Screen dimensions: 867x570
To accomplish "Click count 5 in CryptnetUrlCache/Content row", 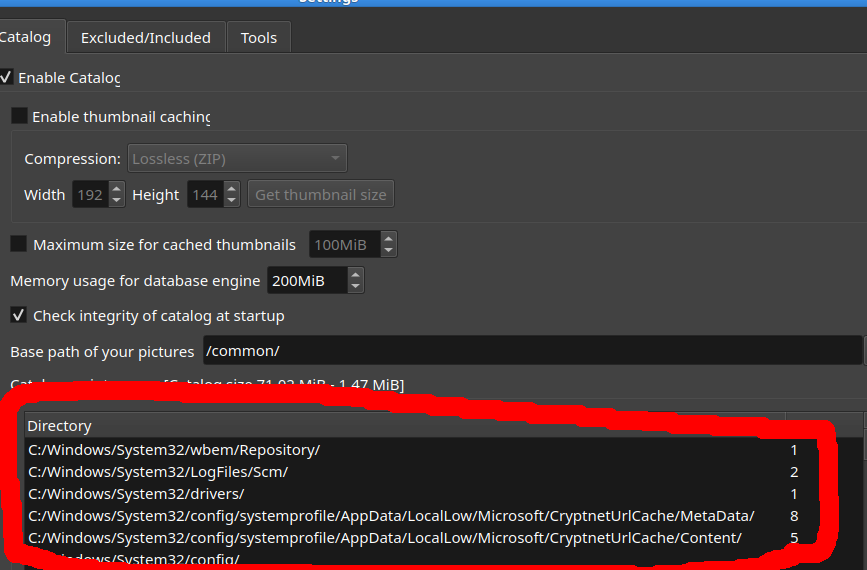I will pos(794,538).
